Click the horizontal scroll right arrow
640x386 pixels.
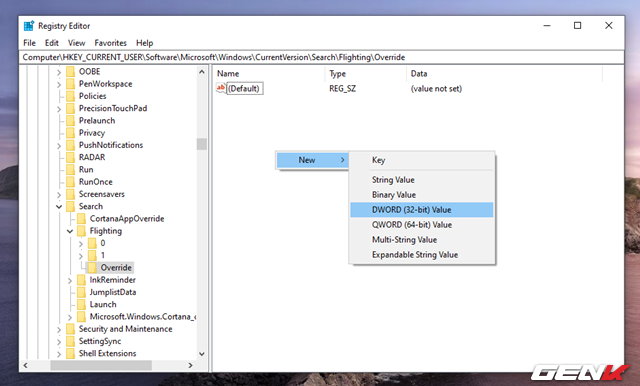(191, 365)
